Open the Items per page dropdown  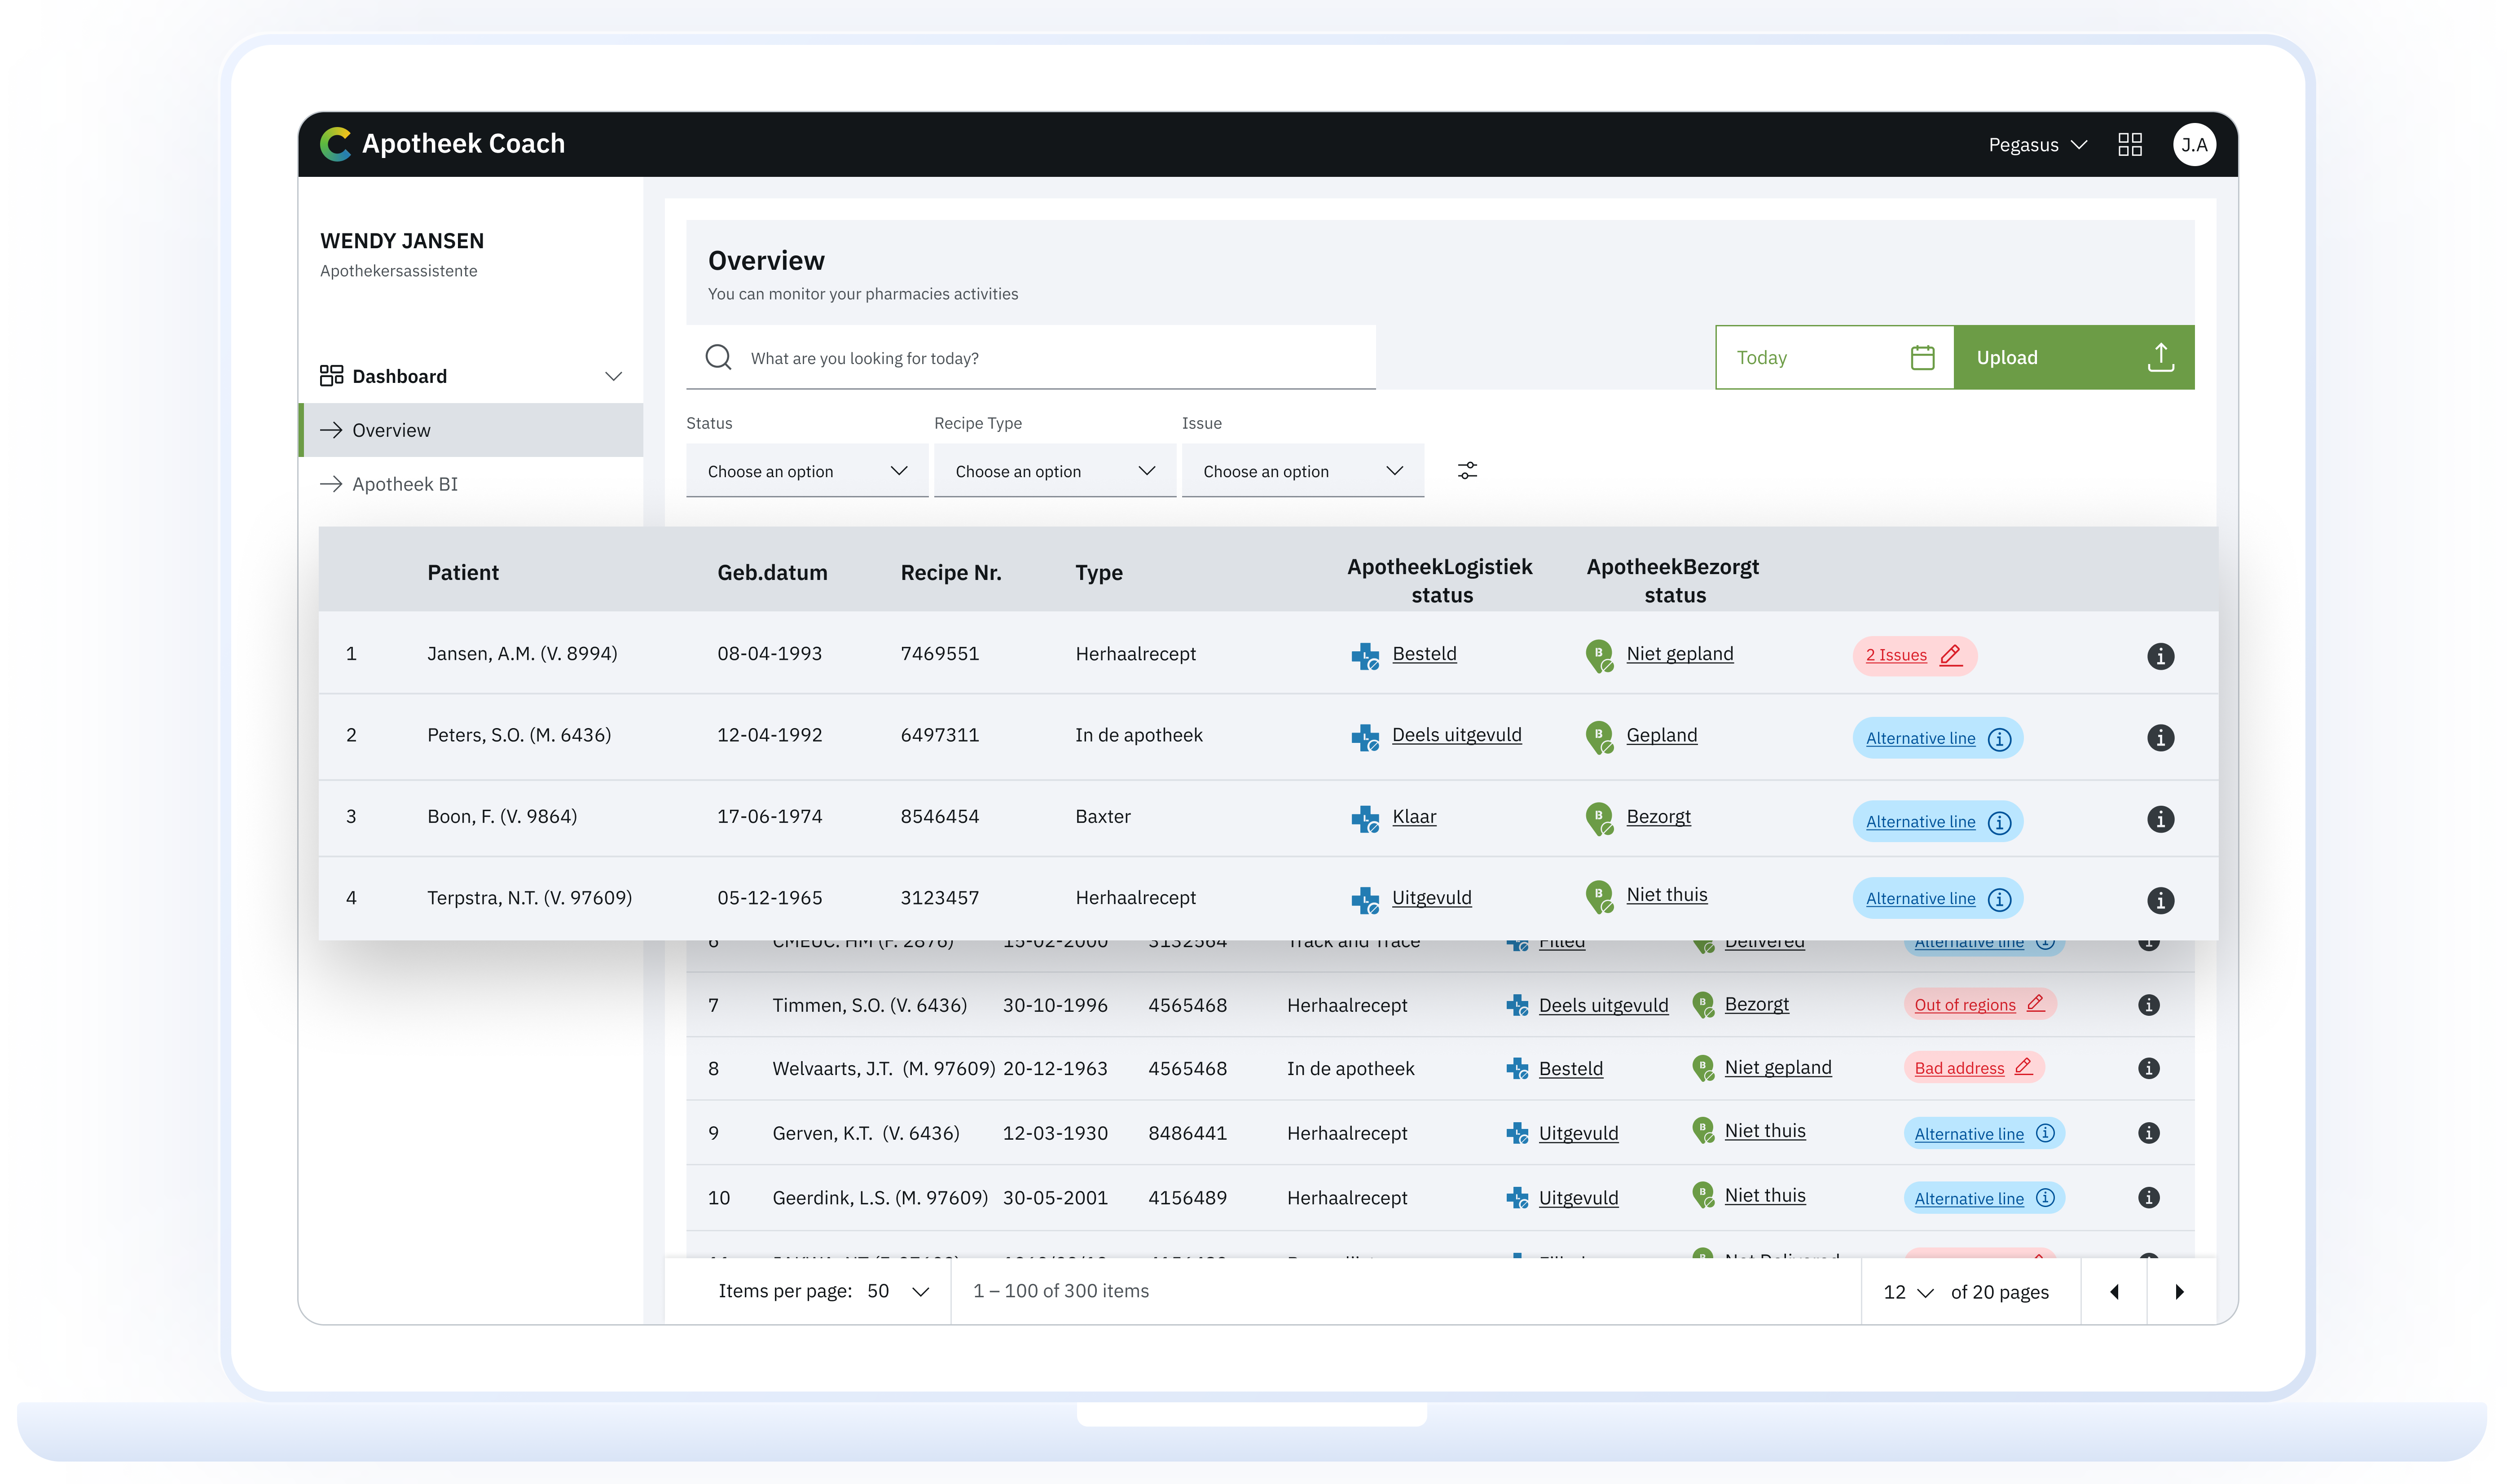[897, 1291]
